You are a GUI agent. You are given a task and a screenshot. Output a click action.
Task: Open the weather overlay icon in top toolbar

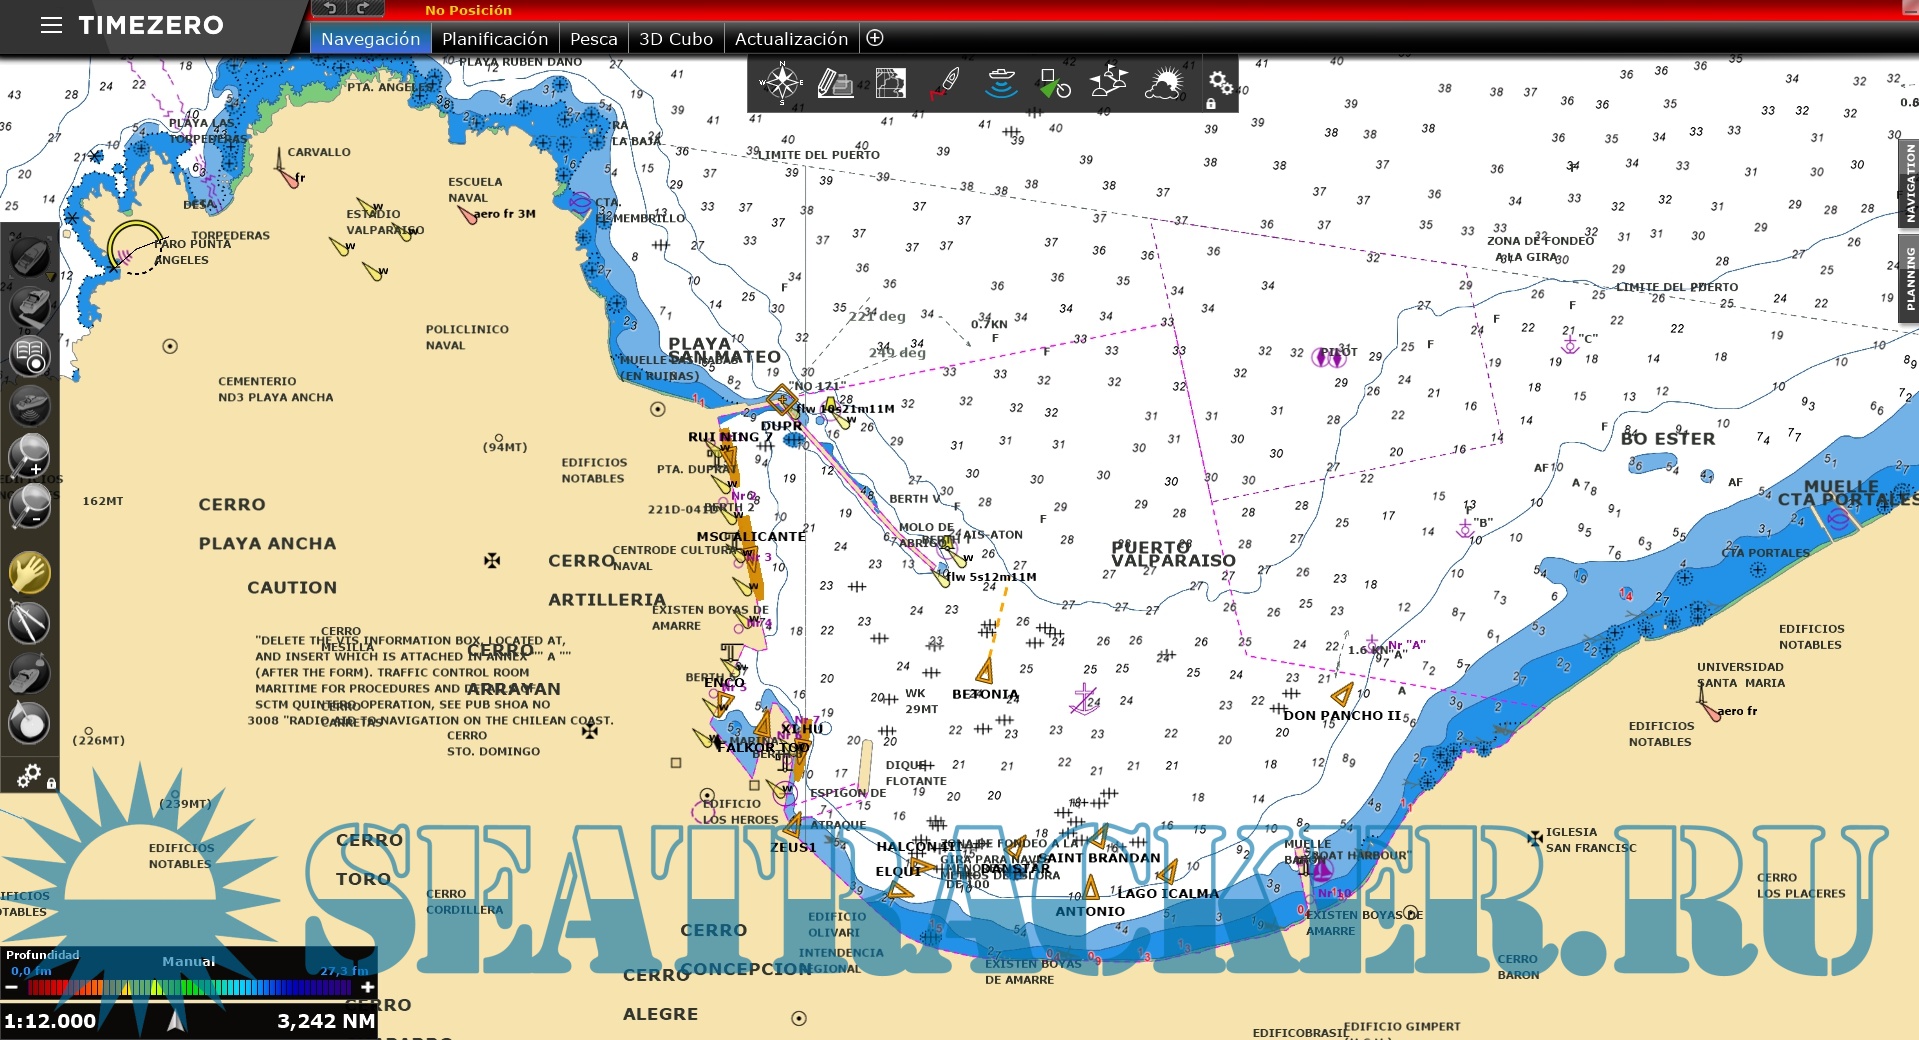click(1163, 85)
